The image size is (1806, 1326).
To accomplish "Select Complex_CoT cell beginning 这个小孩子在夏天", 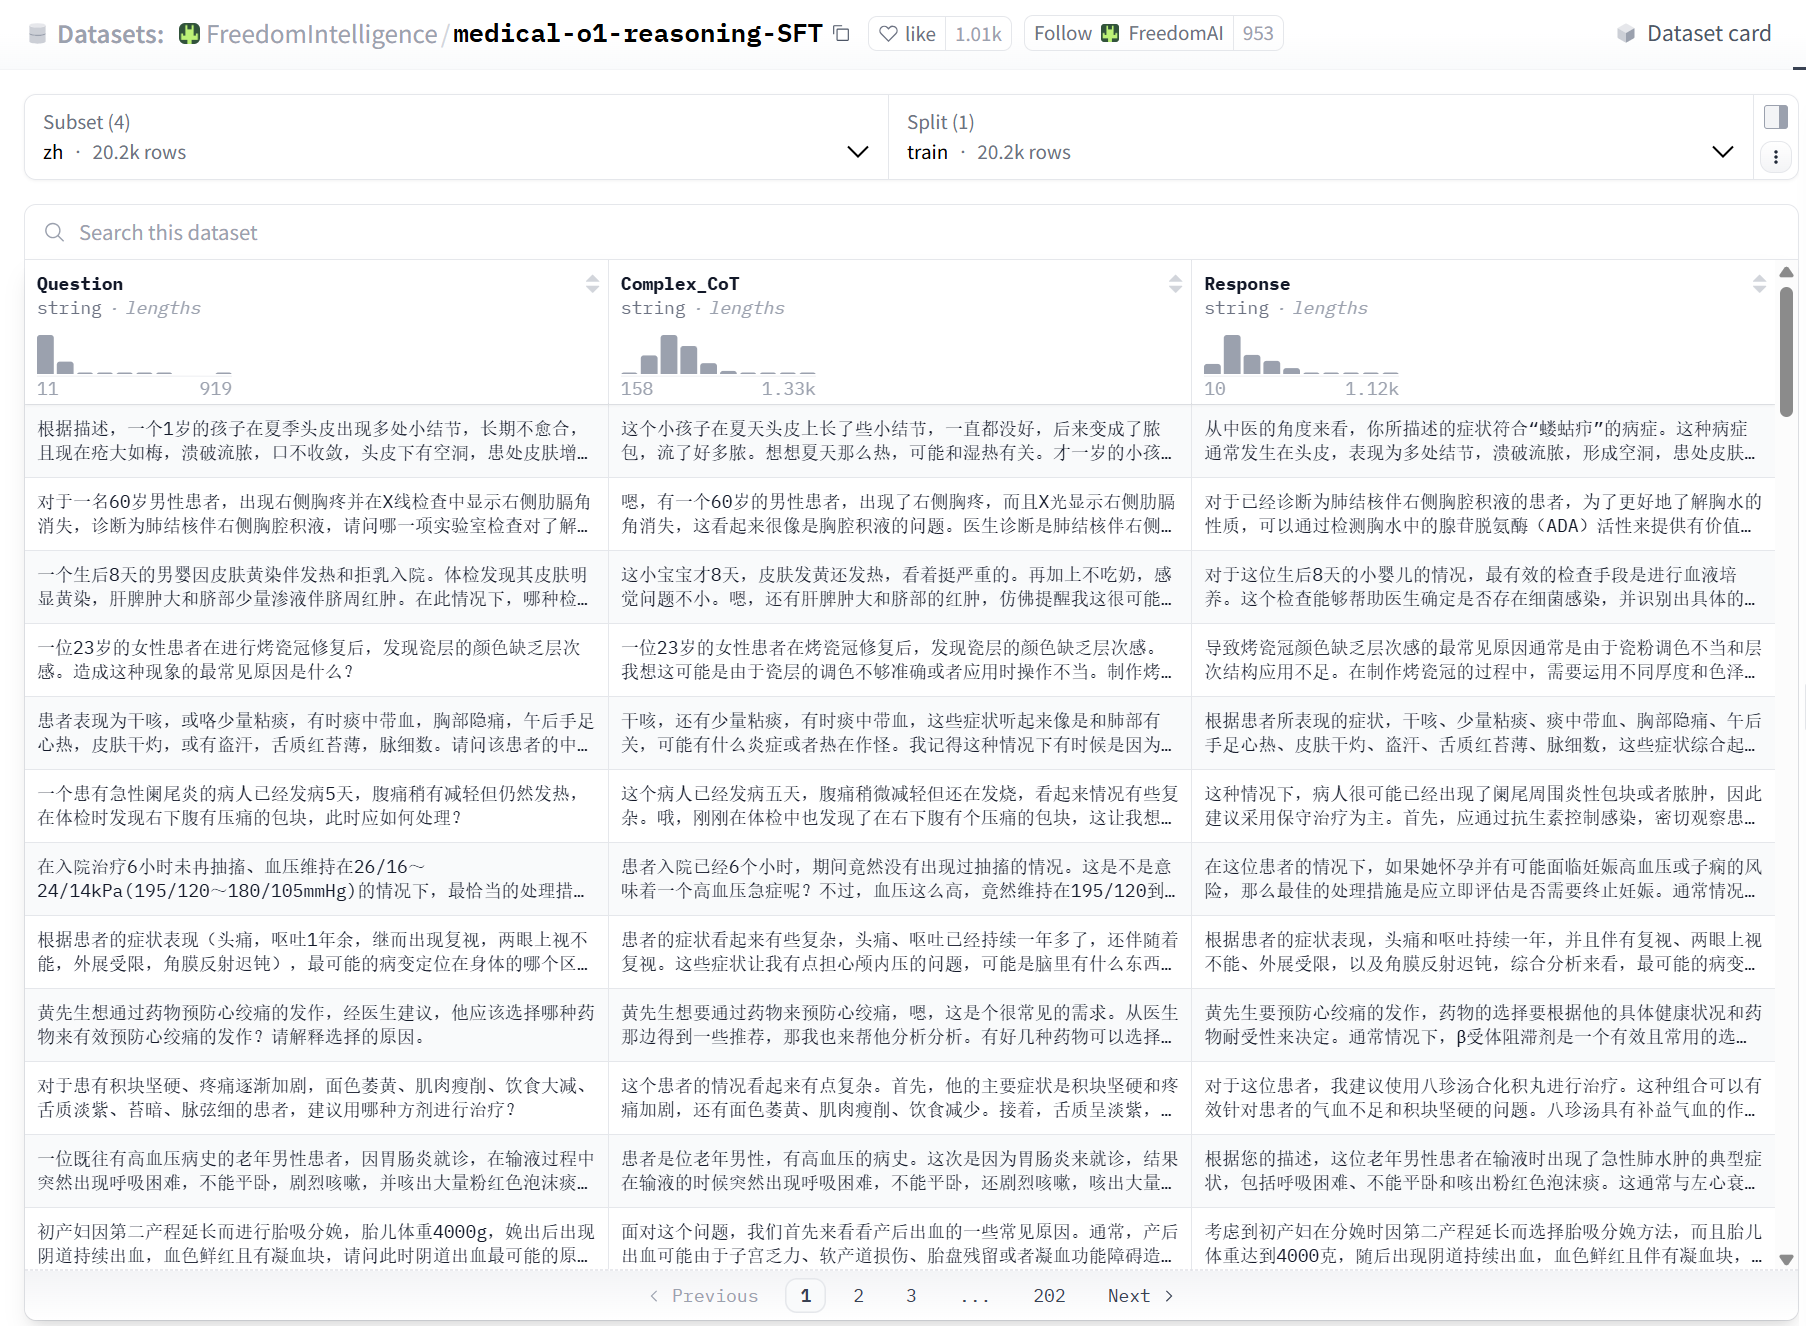I will point(900,441).
